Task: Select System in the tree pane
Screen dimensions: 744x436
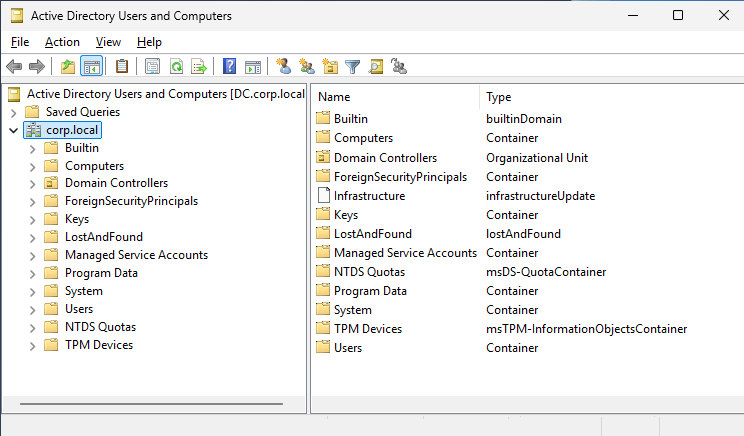Action: (84, 291)
